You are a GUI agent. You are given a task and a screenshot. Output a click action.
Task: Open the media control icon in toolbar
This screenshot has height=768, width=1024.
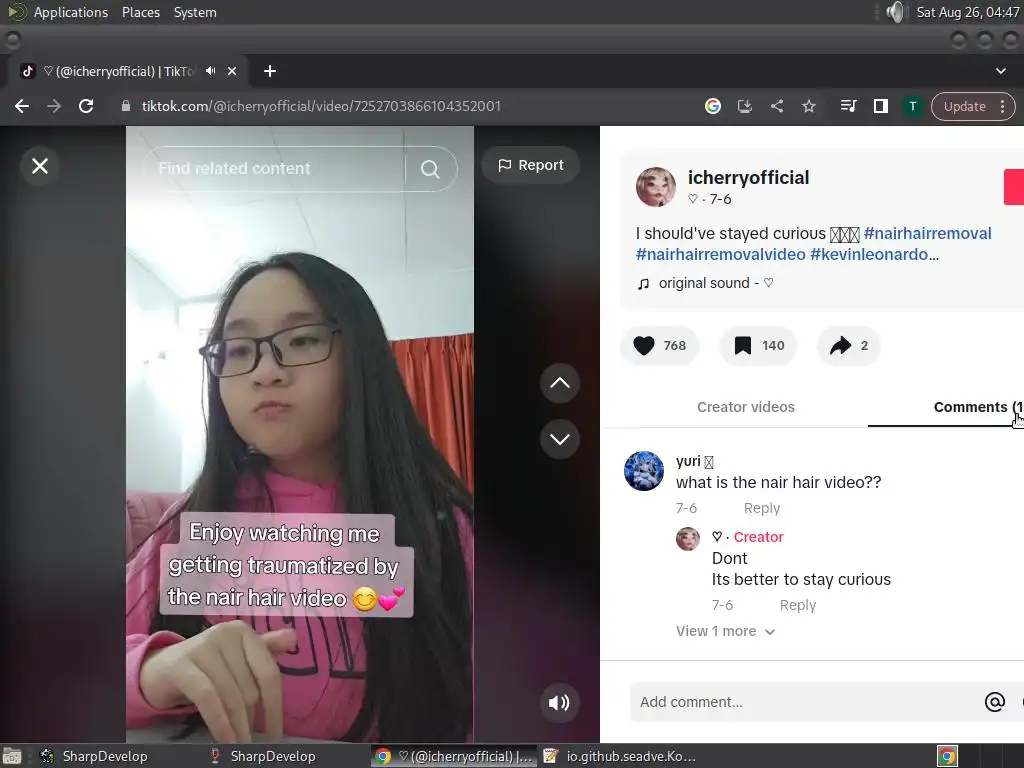[848, 106]
